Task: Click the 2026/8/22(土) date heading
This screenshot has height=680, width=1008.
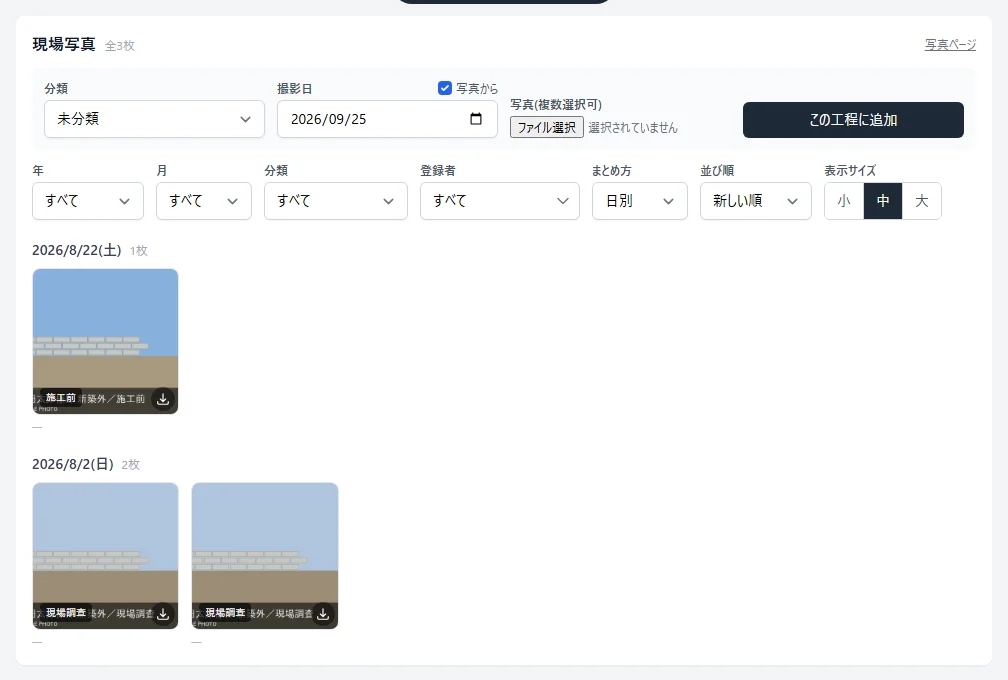Action: click(76, 250)
